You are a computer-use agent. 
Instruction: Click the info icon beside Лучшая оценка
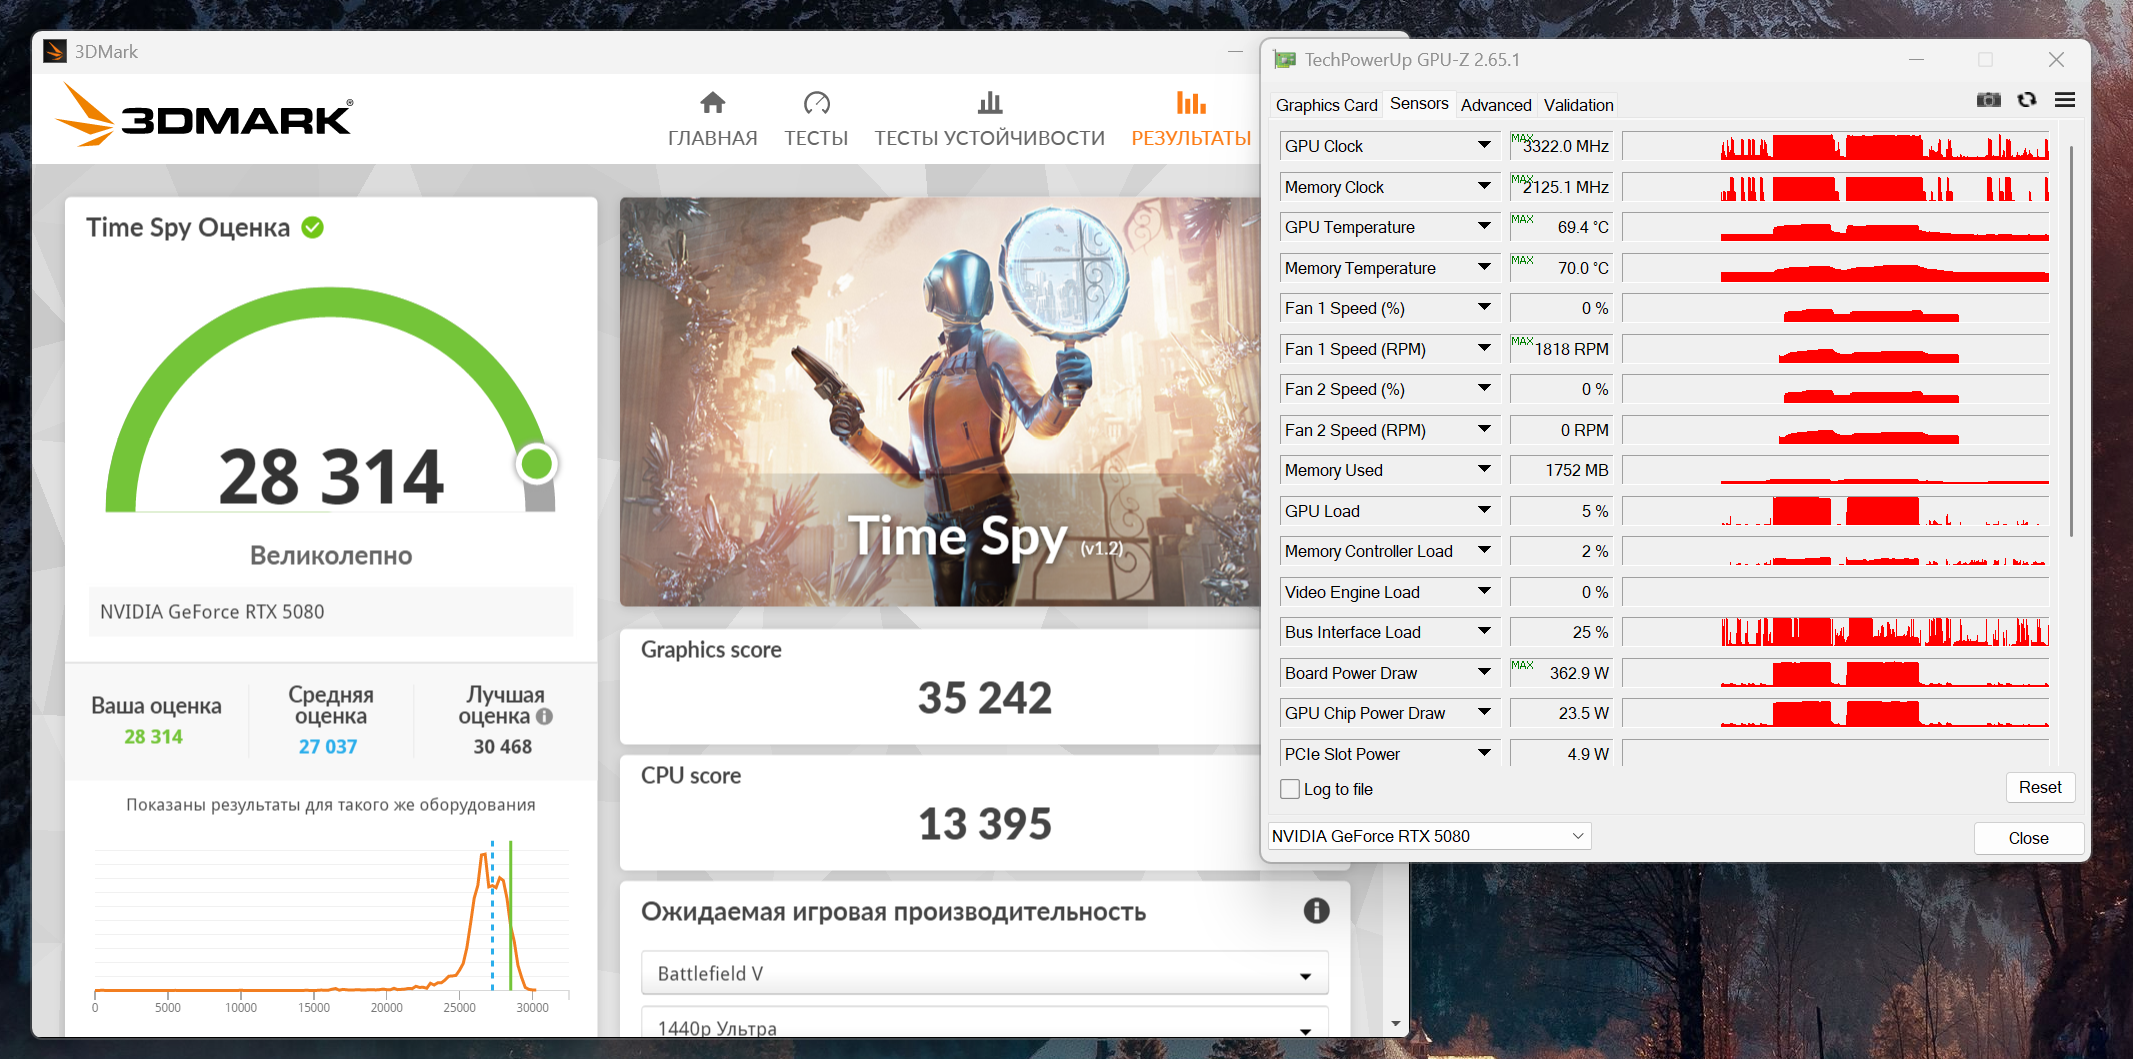[x=544, y=716]
